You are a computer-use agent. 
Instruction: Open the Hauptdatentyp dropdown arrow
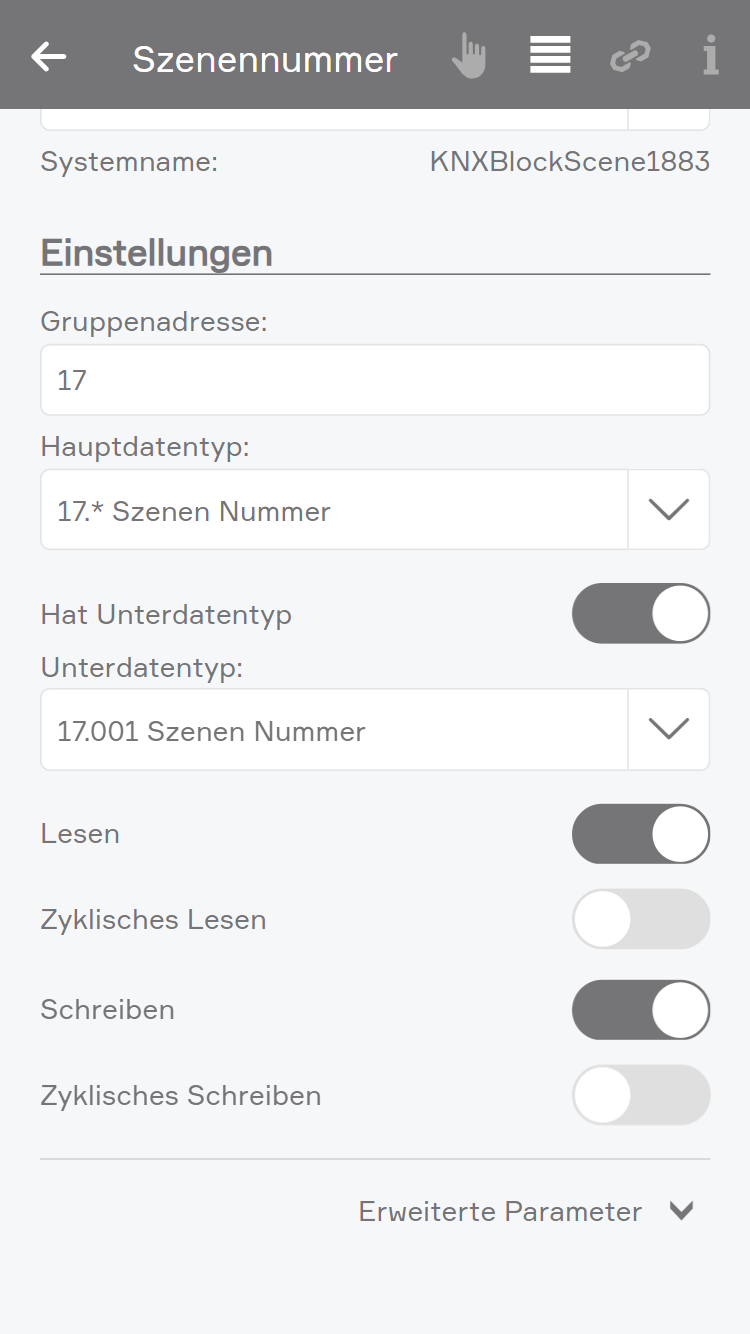point(669,510)
